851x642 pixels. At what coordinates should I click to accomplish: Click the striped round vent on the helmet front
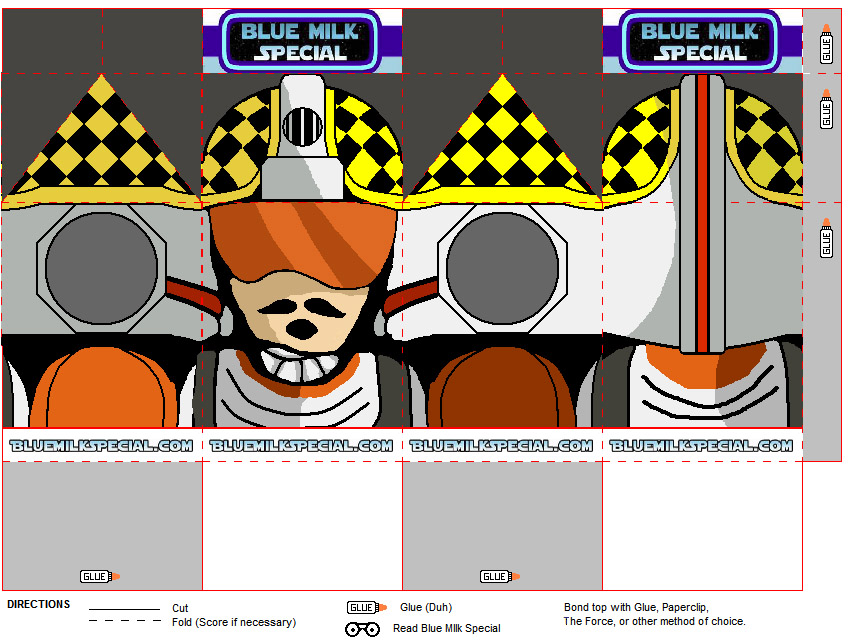pos(302,127)
